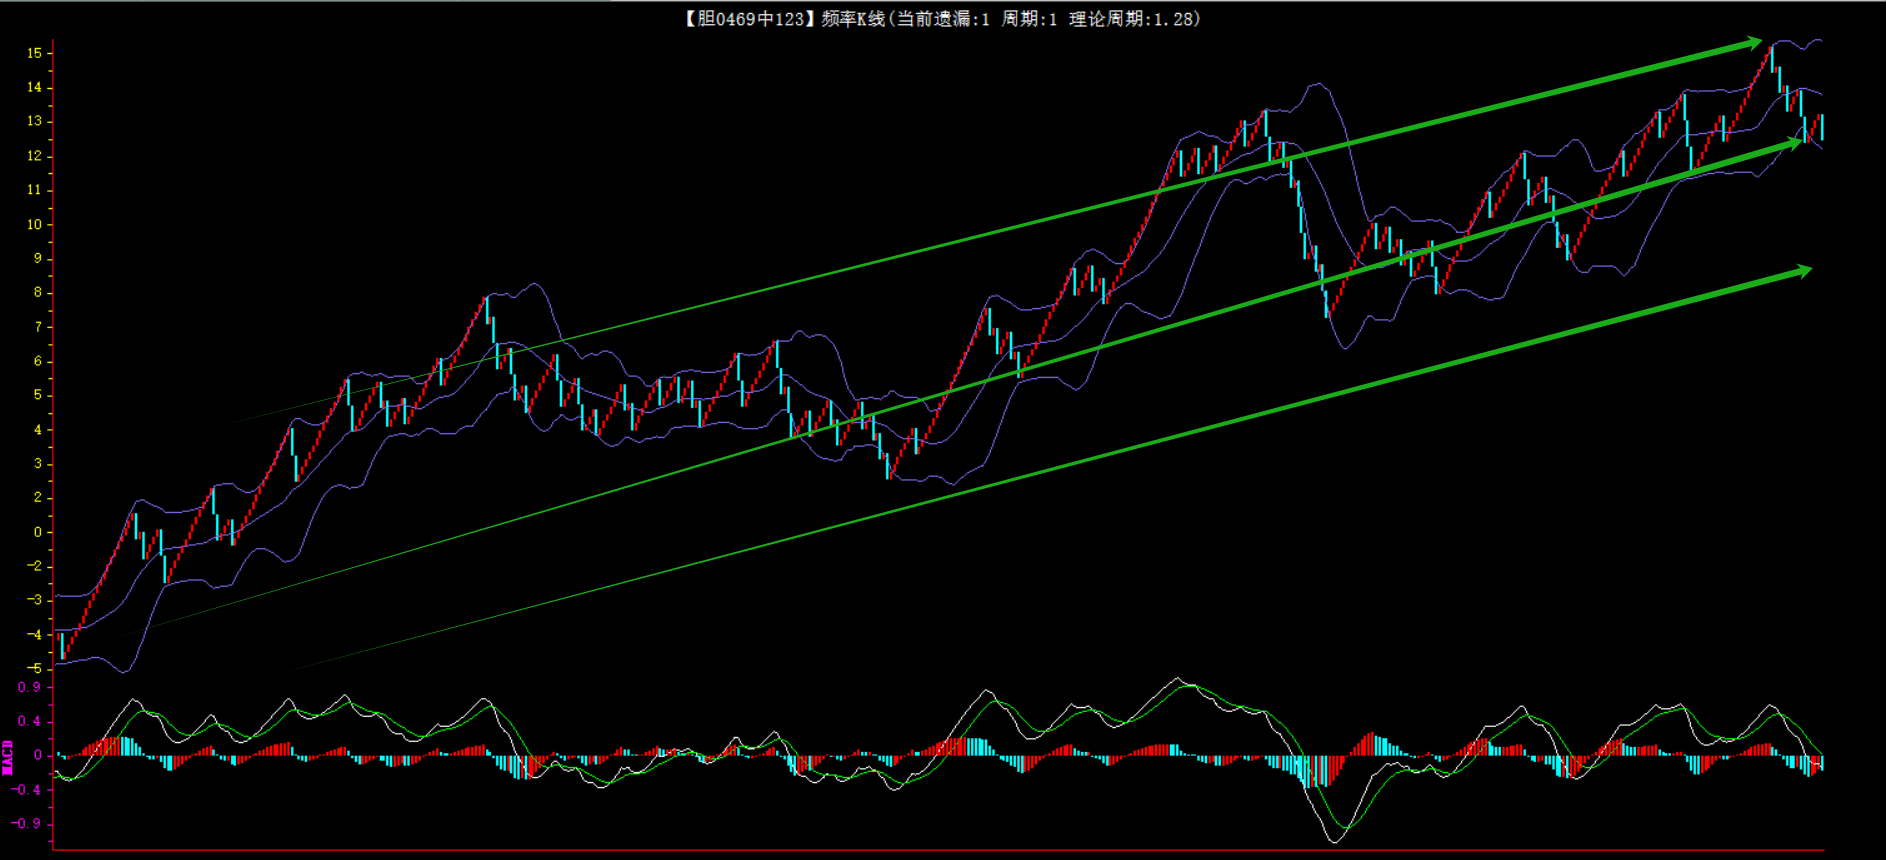Click the chart title text 胆0469中123
1886x860 pixels.
tap(750, 19)
